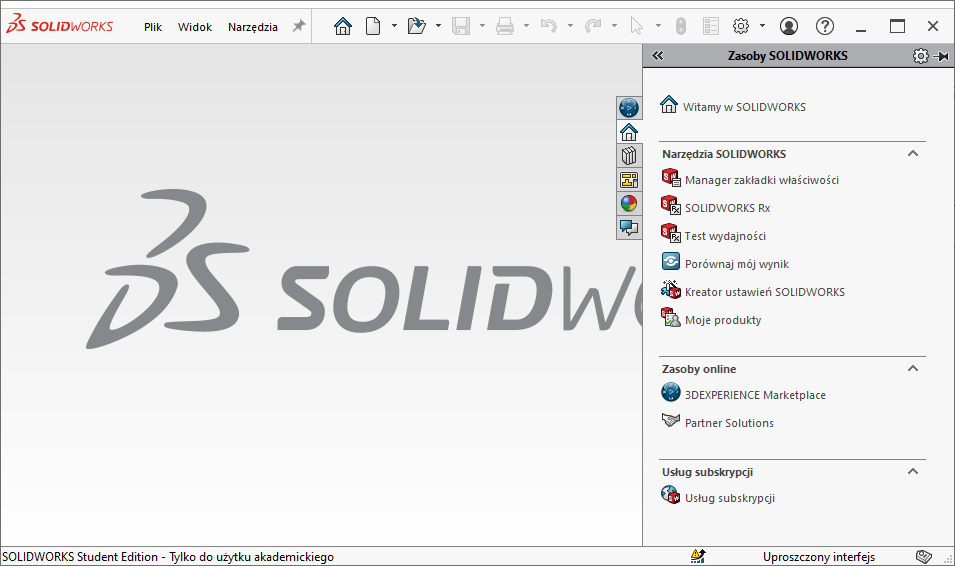Launch SOLIDWORKS Rx link

pos(727,208)
